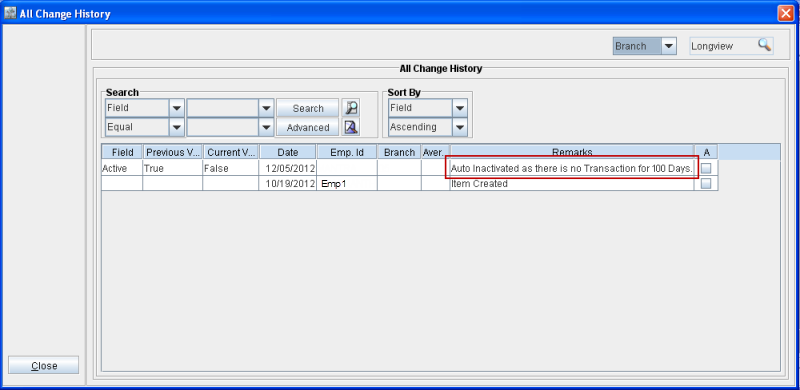Select the 'True' previous value cell

pyautogui.click(x=172, y=168)
